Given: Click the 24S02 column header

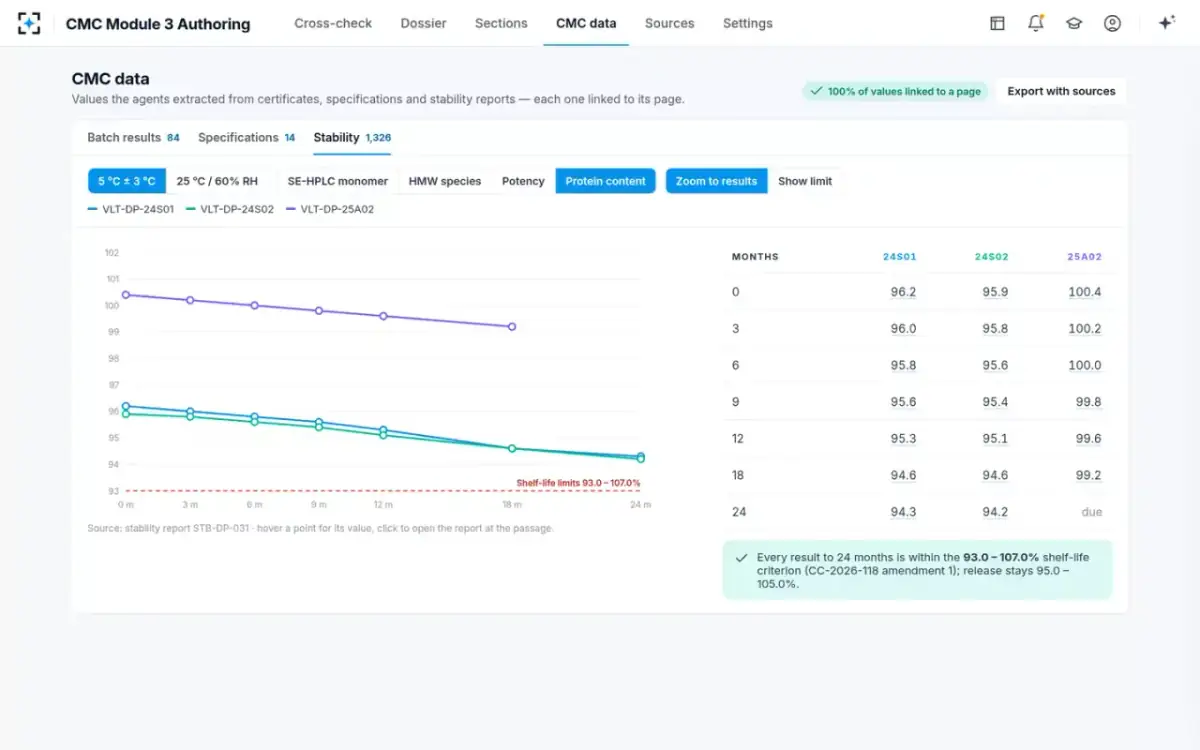Looking at the screenshot, I should [991, 257].
